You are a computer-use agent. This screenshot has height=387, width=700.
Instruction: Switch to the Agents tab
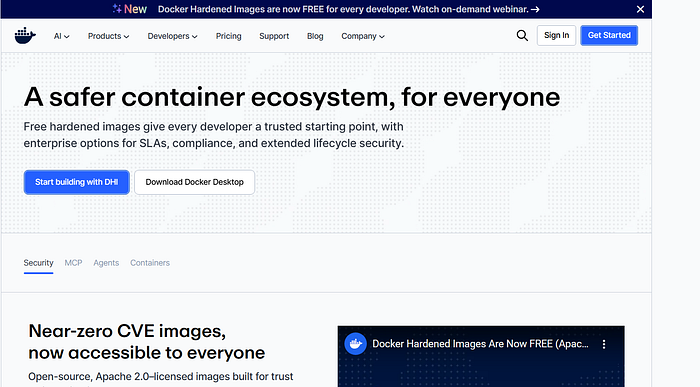pyautogui.click(x=106, y=263)
